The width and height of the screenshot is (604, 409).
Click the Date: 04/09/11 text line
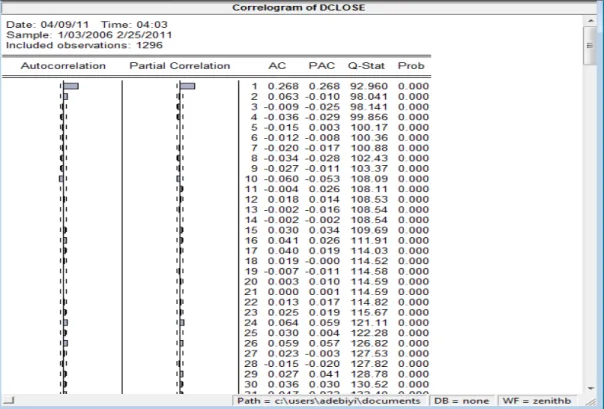[87, 25]
